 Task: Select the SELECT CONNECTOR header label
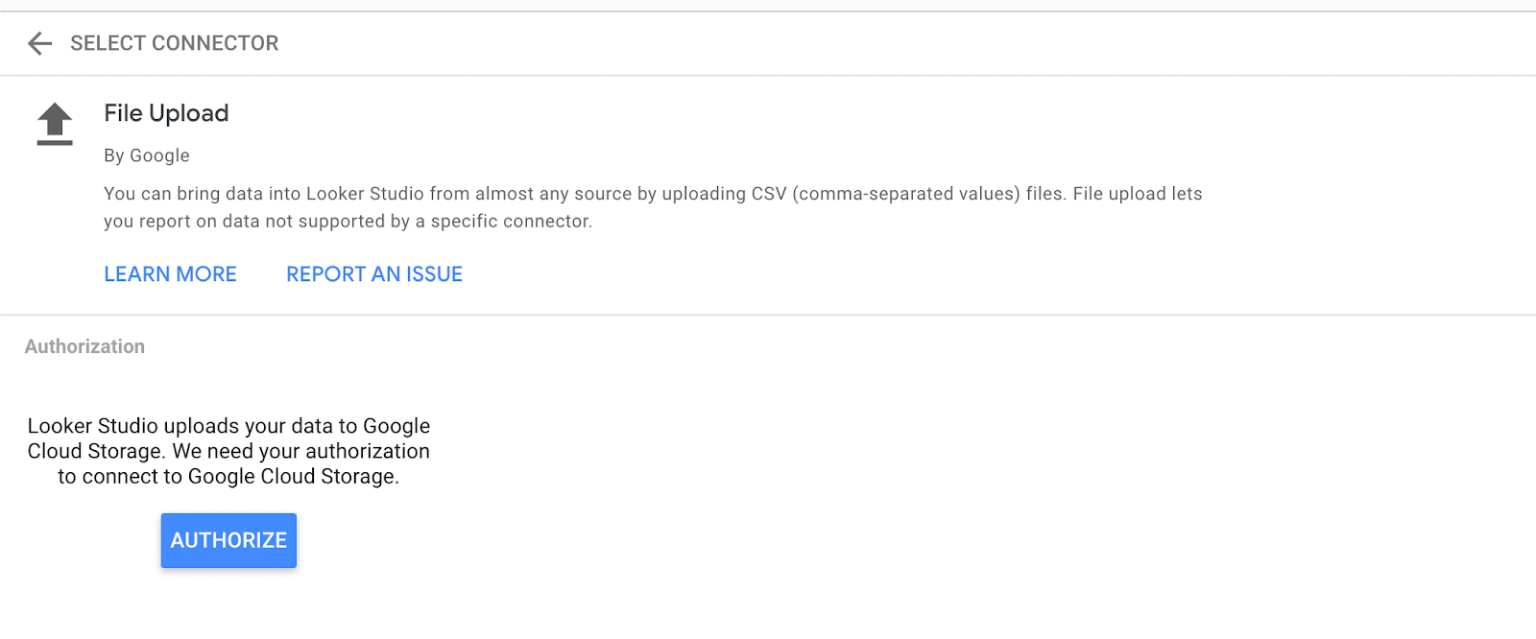[174, 43]
